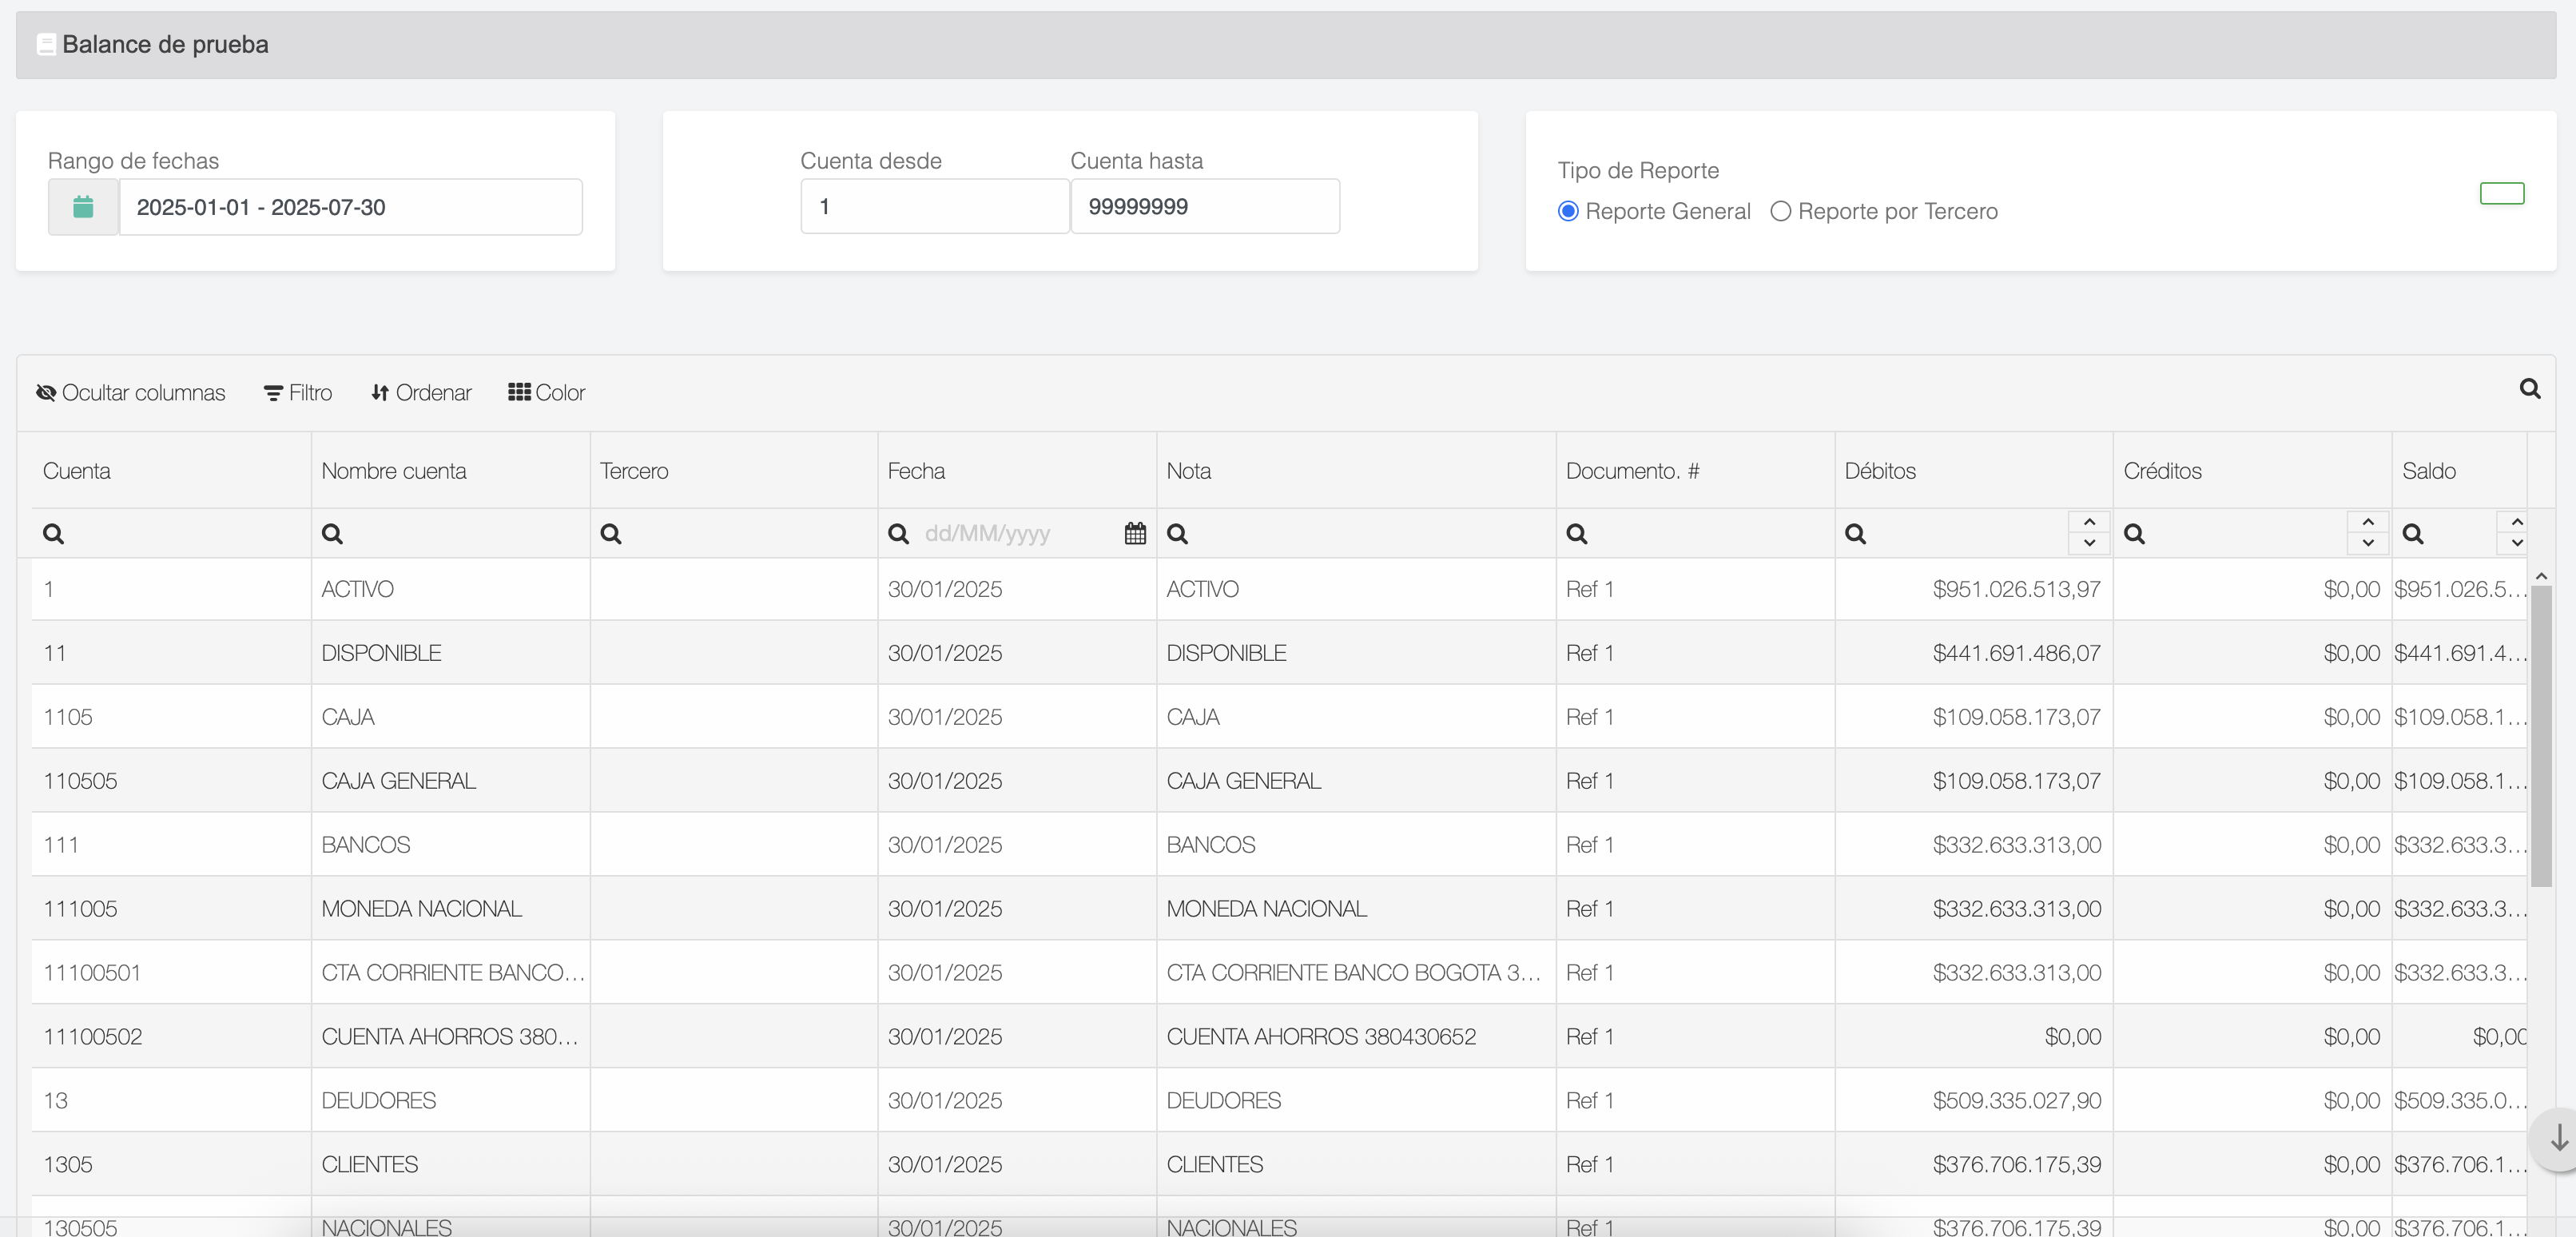
Task: Increase the Créditos filter value
Action: (x=2368, y=523)
